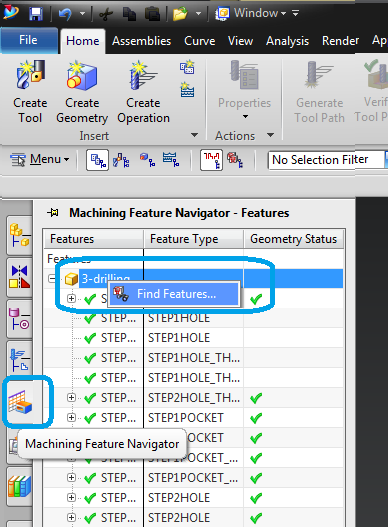Image resolution: width=388 pixels, height=527 pixels.
Task: Expand the STEP1POCKET feature row
Action: tap(71, 418)
